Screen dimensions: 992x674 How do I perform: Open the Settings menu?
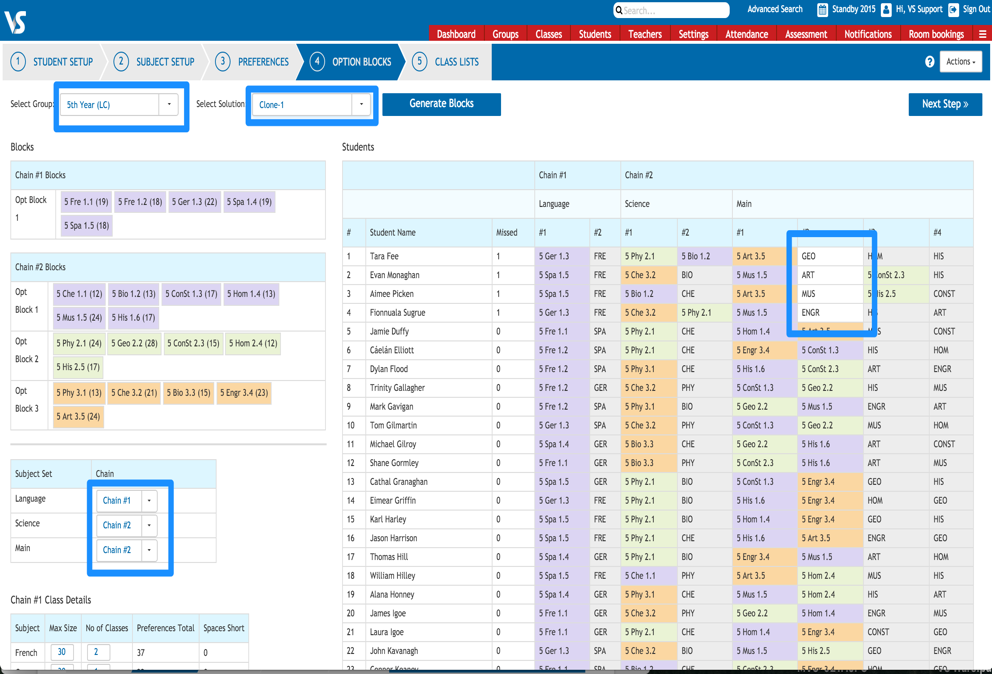point(693,34)
